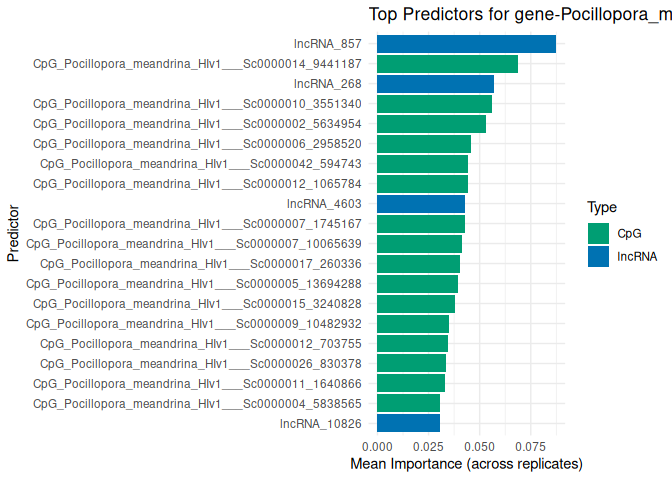Select the lncRNA_10826 bar at the bottom
Image resolution: width=672 pixels, height=480 pixels.
(x=408, y=423)
